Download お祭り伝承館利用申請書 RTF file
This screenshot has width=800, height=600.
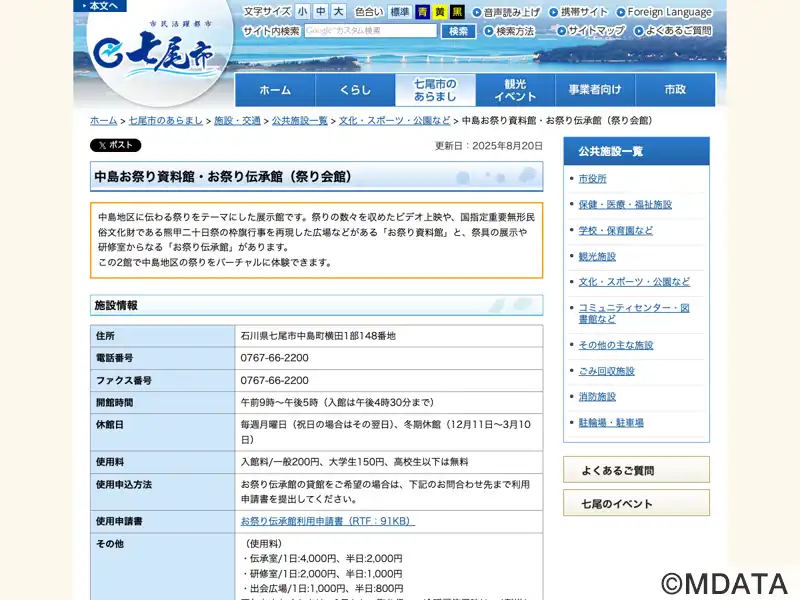coord(327,521)
